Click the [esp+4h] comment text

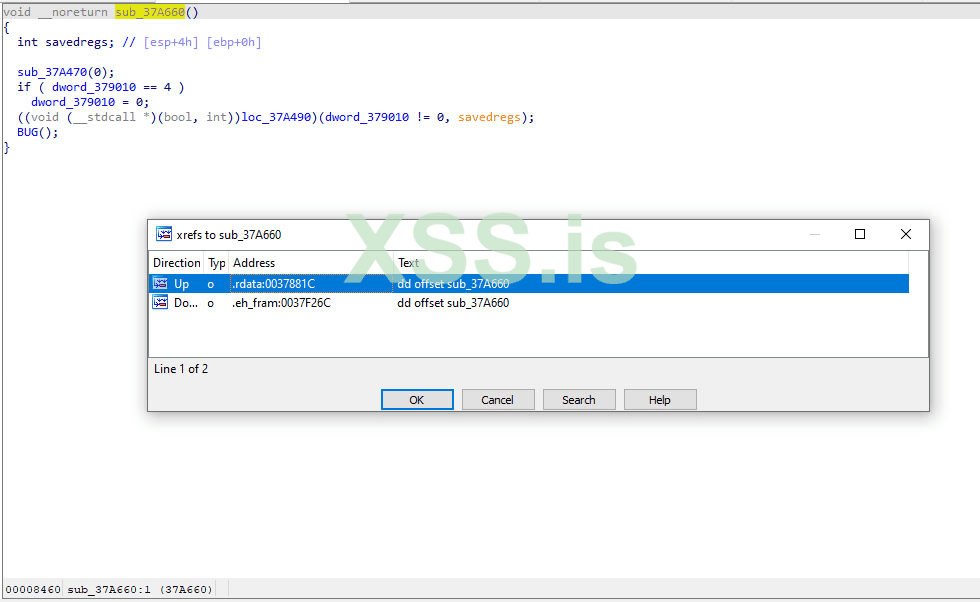tap(171, 42)
